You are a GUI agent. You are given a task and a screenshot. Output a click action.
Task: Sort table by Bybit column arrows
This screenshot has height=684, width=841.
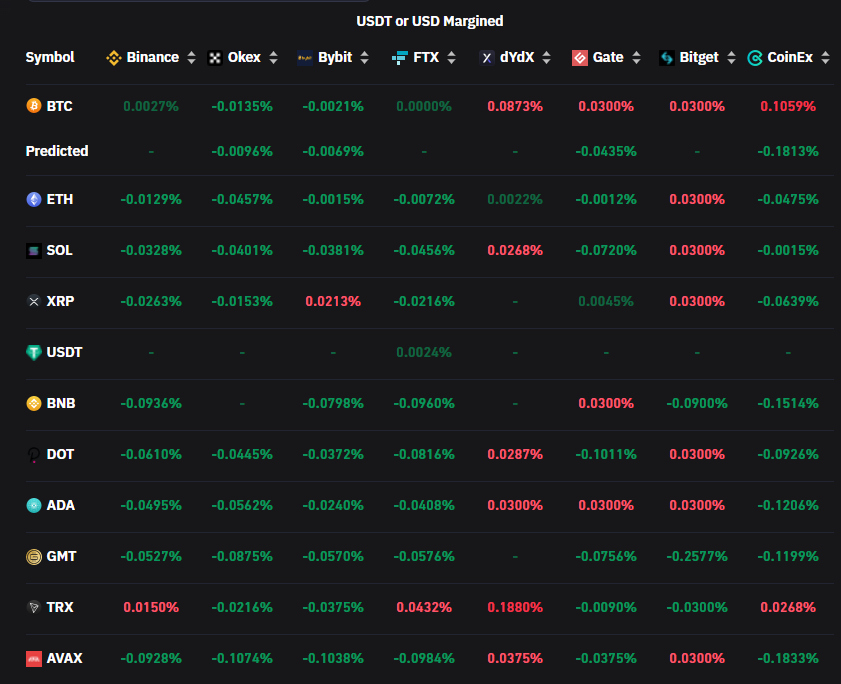coord(365,58)
